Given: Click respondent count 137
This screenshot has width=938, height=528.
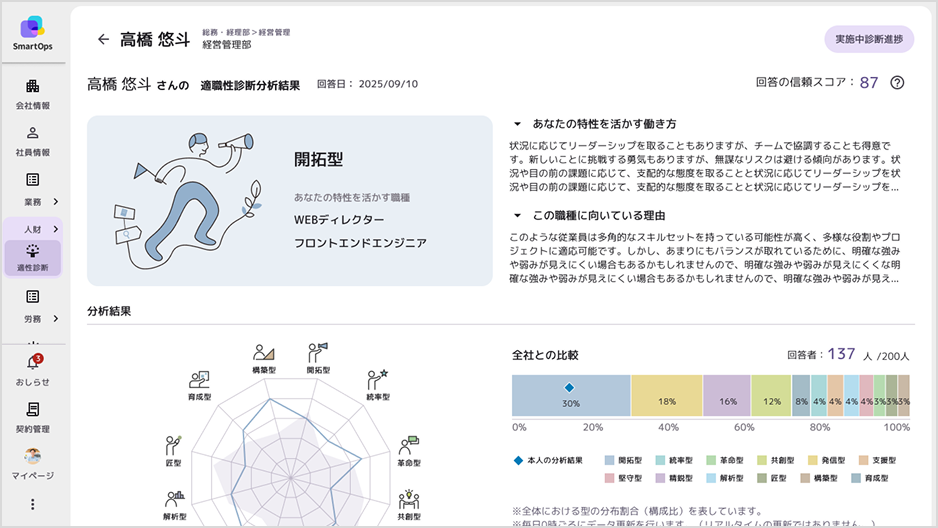Looking at the screenshot, I should click(841, 354).
